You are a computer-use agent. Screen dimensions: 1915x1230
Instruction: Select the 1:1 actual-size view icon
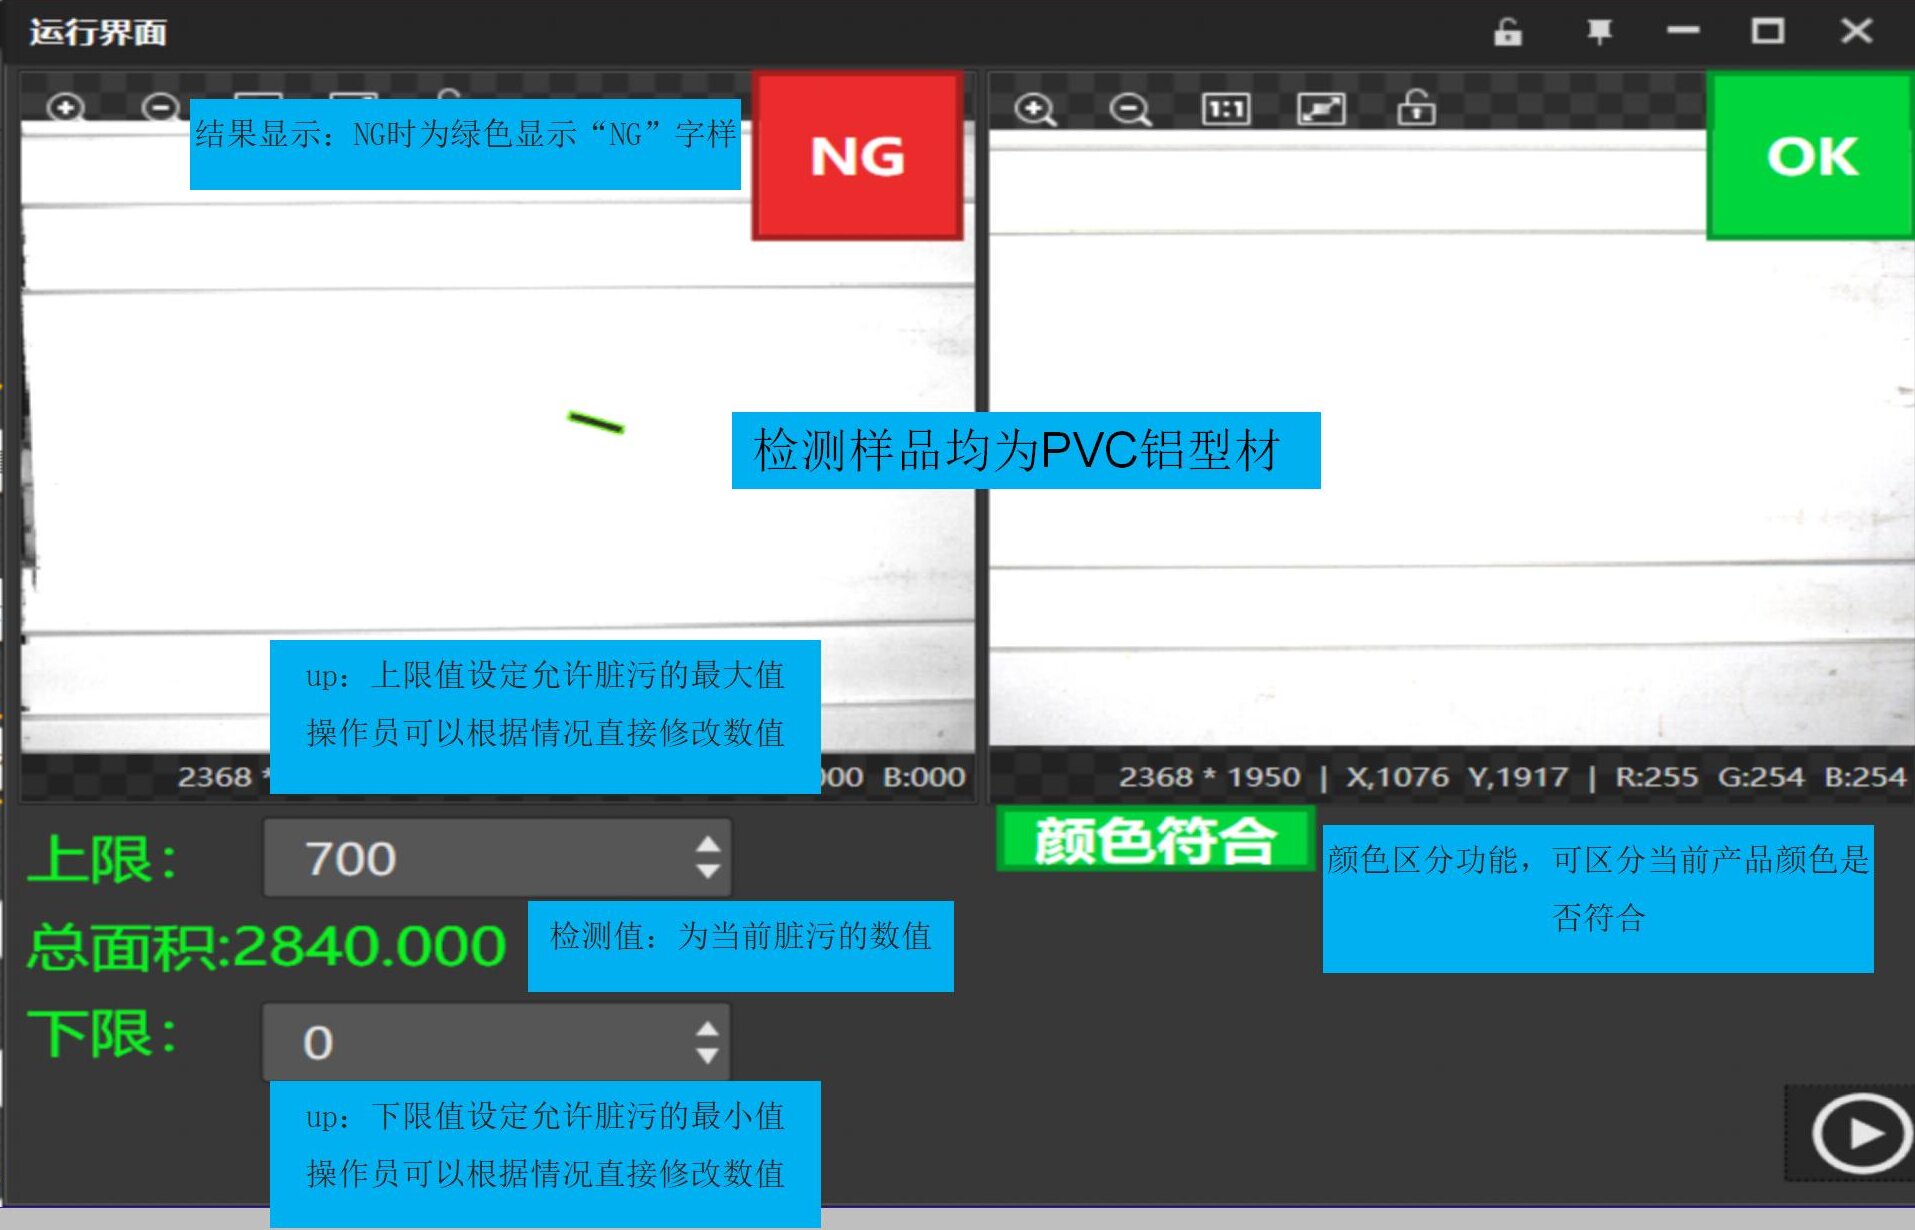(1226, 108)
